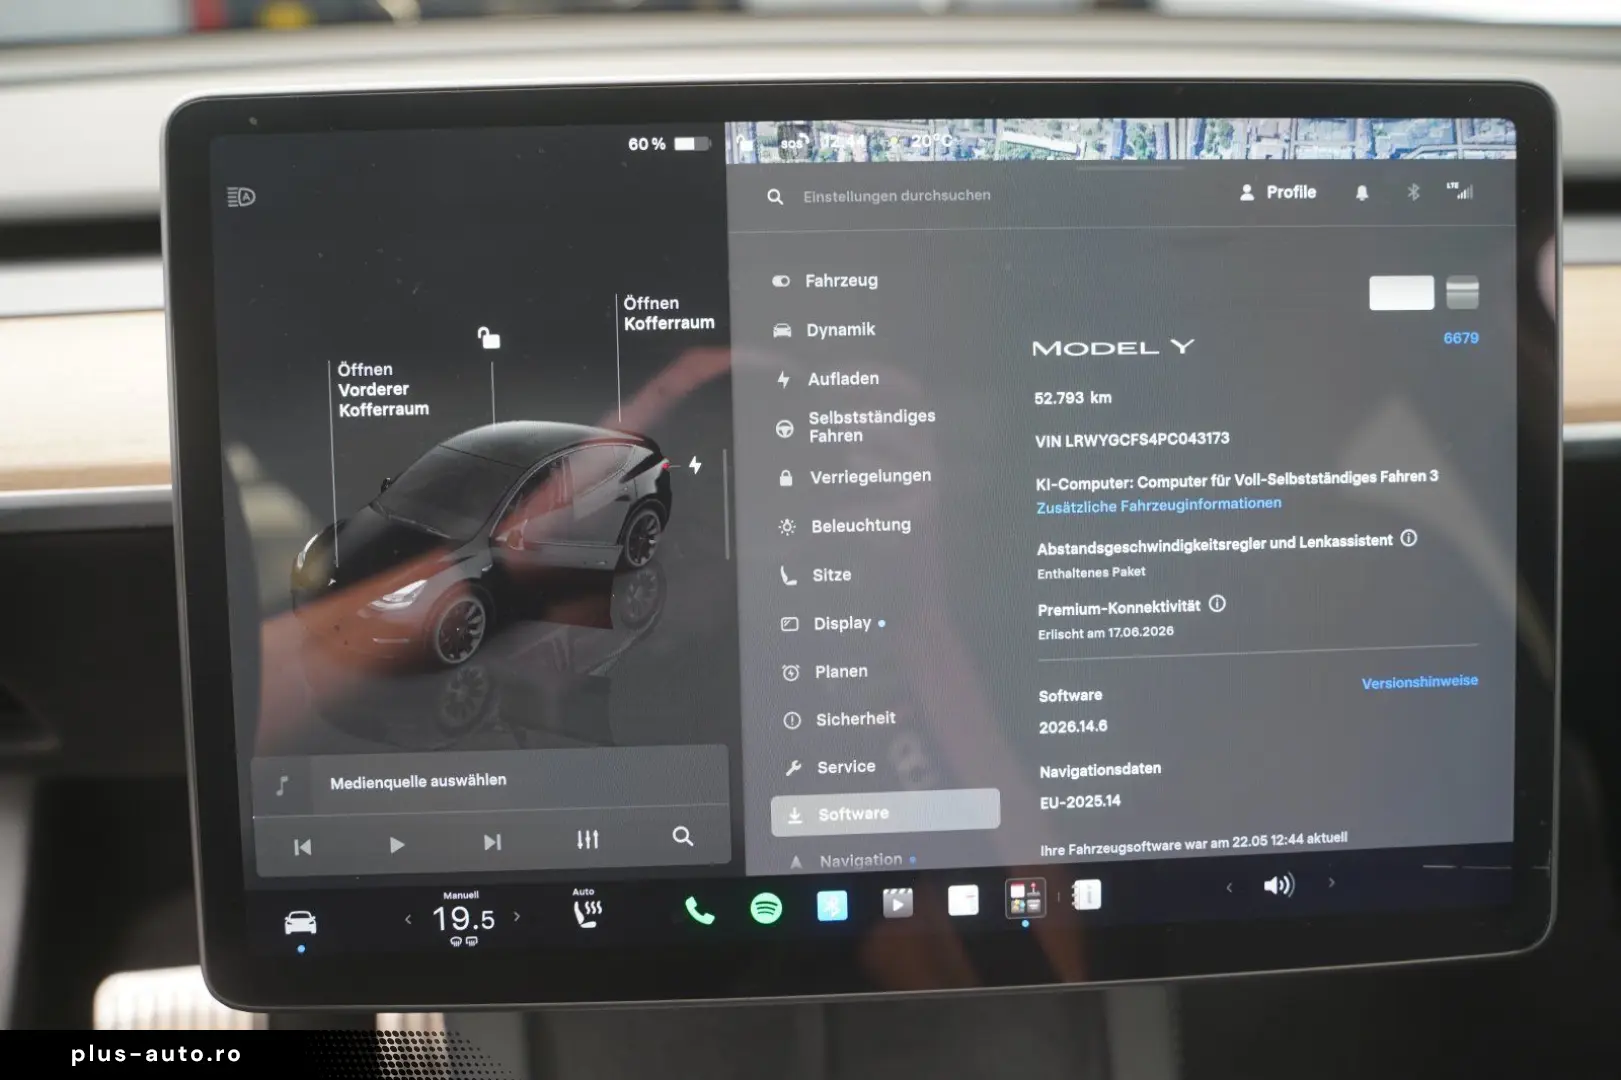Tap the 60 % battery indicator

668,144
